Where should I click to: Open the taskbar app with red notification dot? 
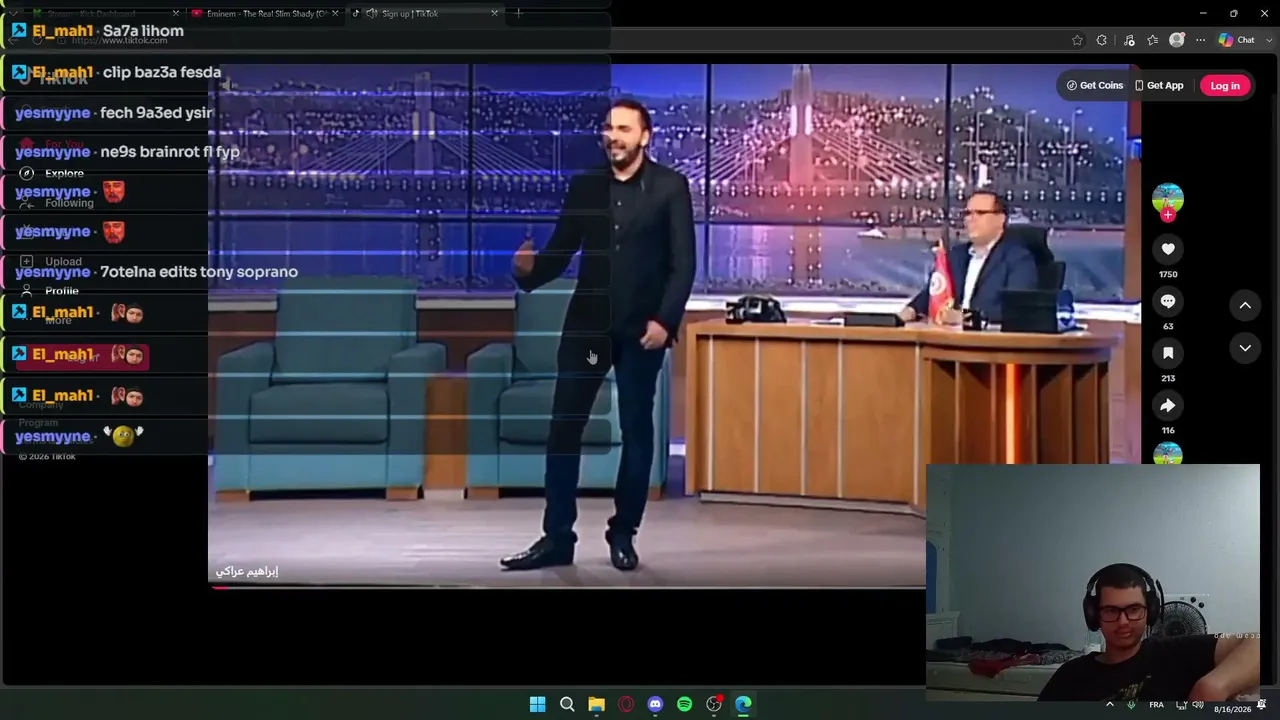point(714,704)
